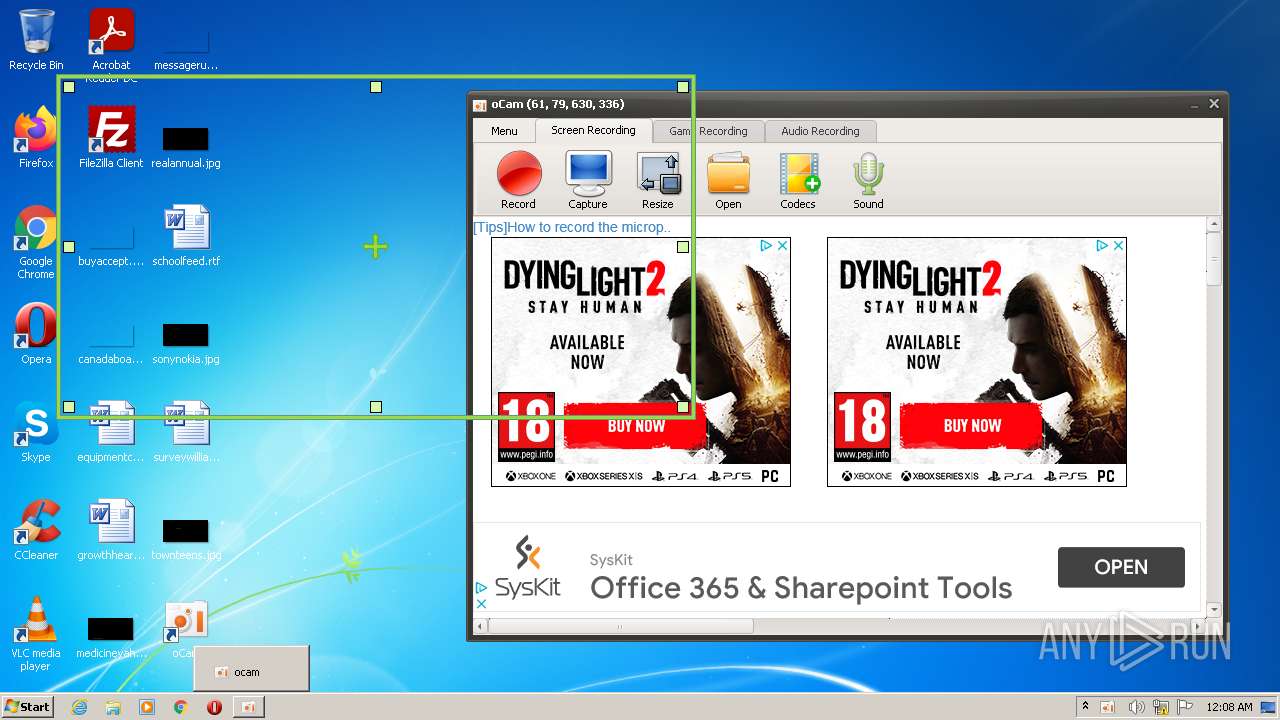Open the media player taskbar icon

(147, 707)
